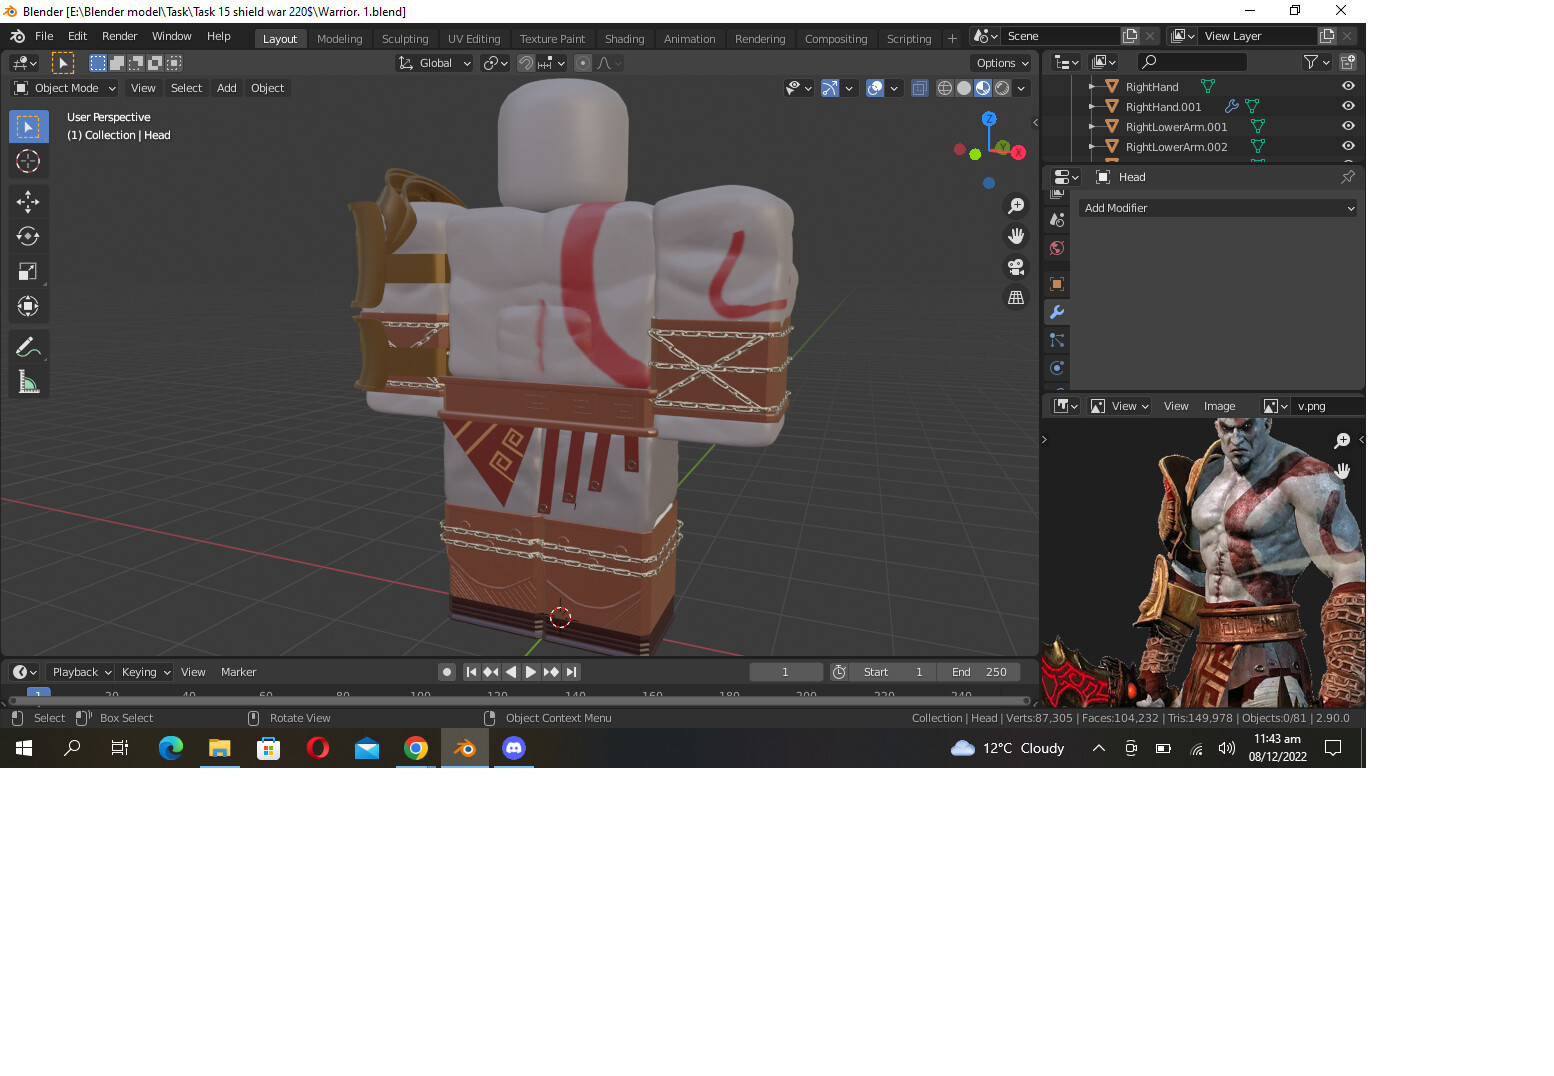Switch viewport to Rendered shading mode
Screen dimensions: 1554x1076
point(1000,88)
